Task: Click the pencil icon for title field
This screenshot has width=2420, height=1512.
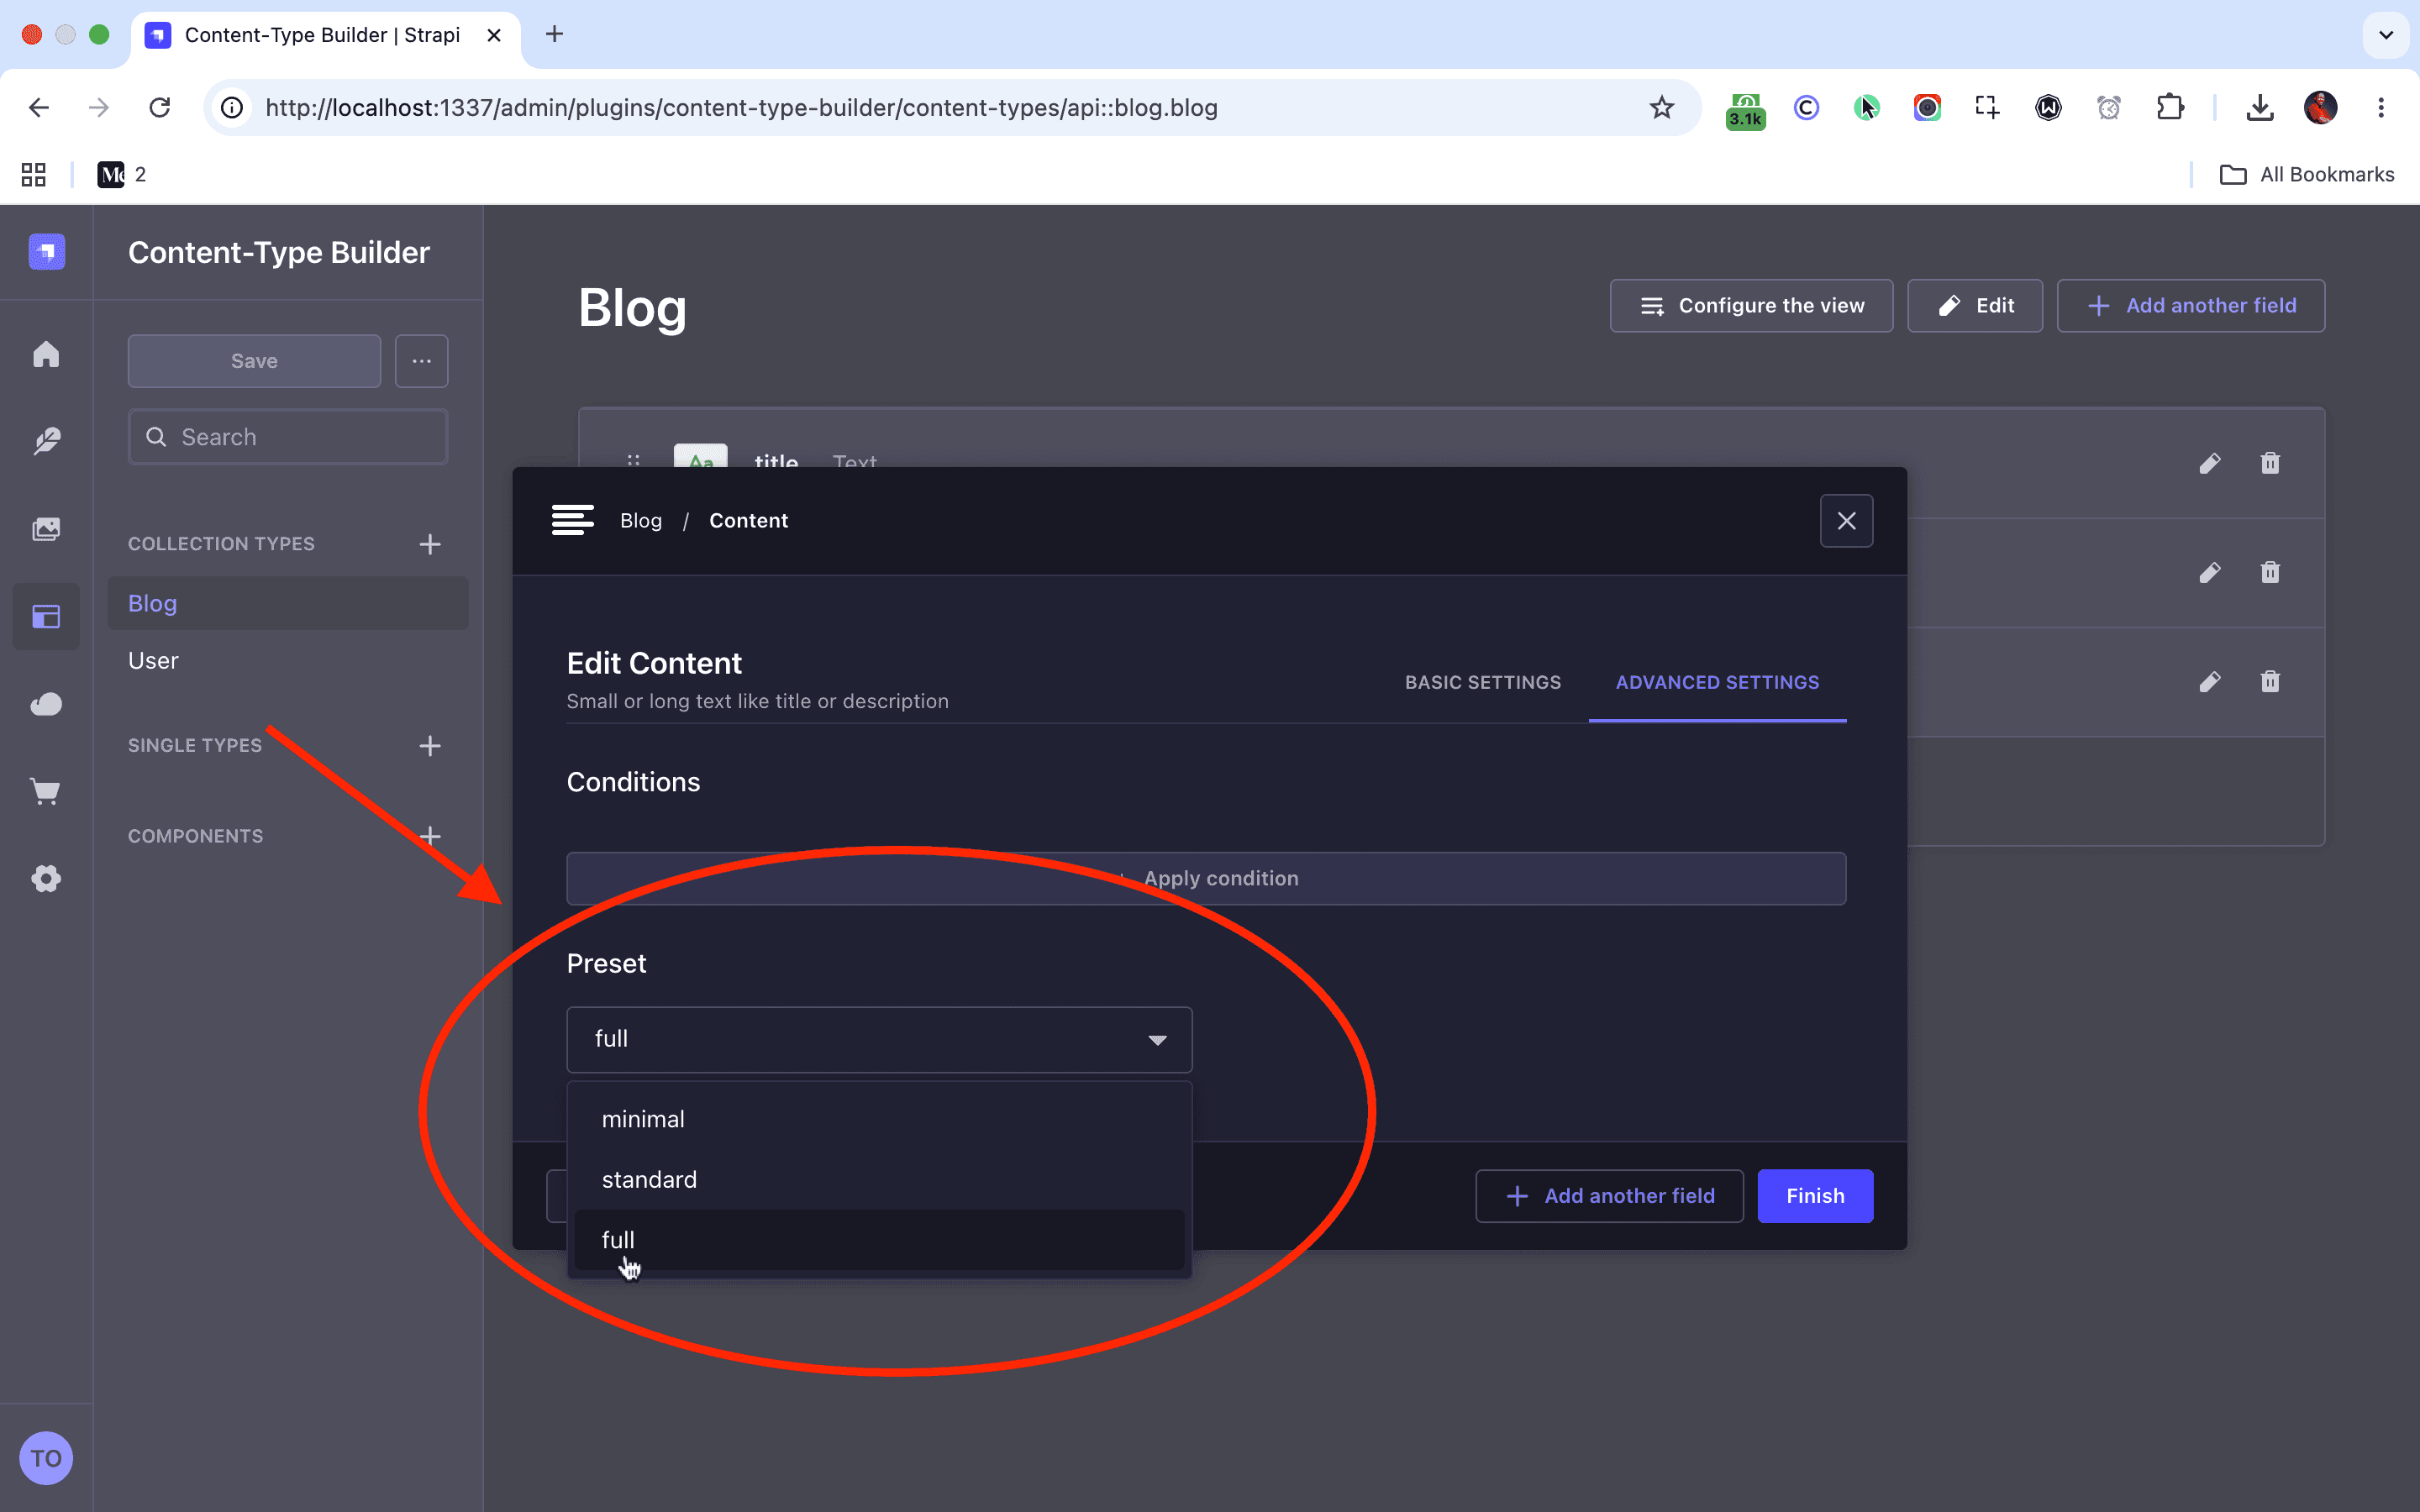Action: 2210,463
